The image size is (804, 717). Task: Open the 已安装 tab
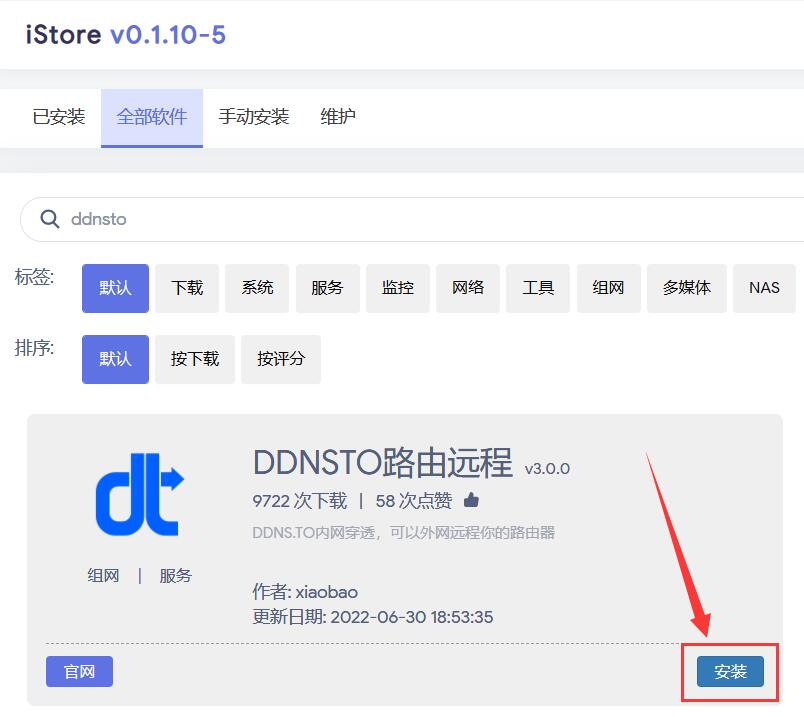59,117
